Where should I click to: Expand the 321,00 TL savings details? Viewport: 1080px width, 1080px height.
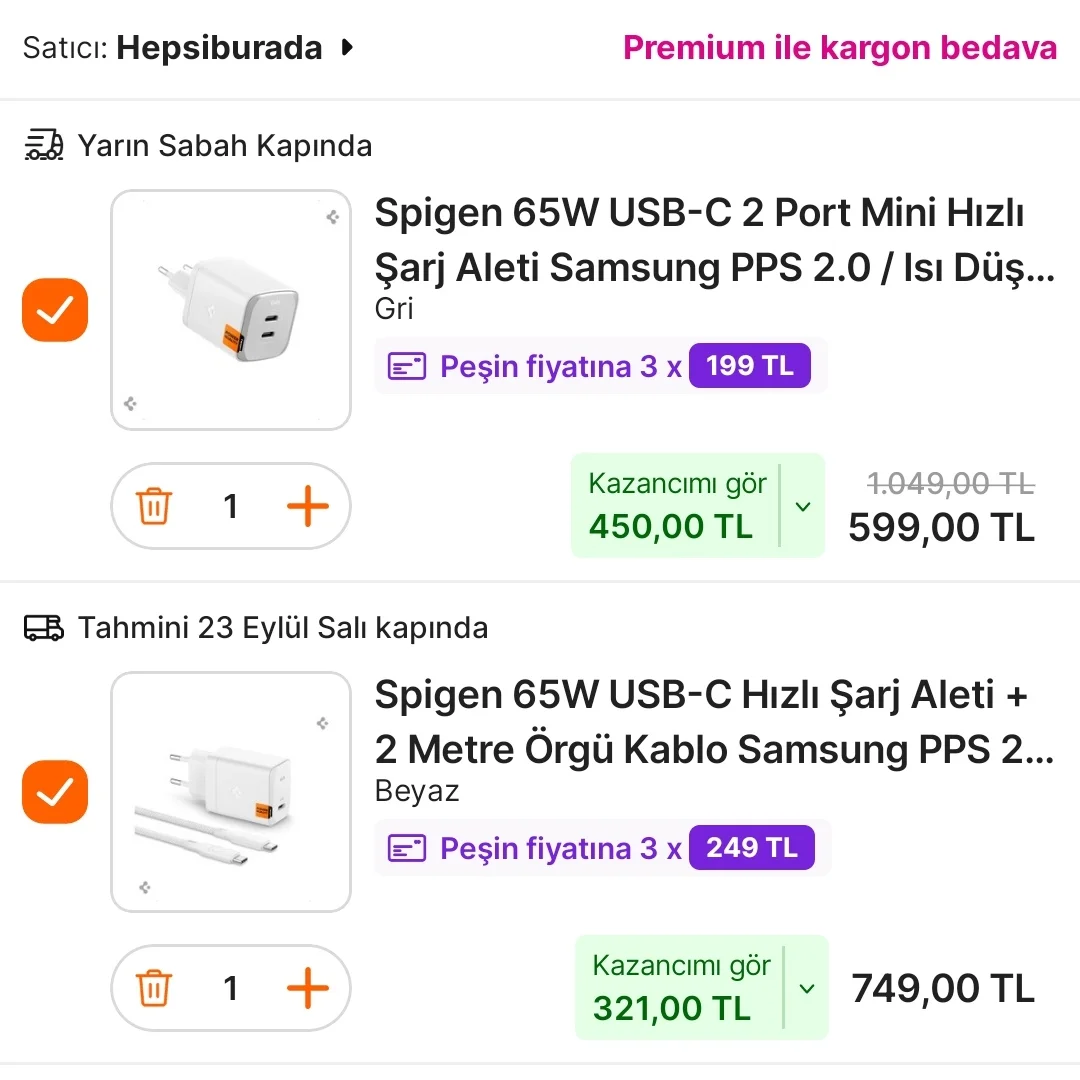click(x=806, y=988)
